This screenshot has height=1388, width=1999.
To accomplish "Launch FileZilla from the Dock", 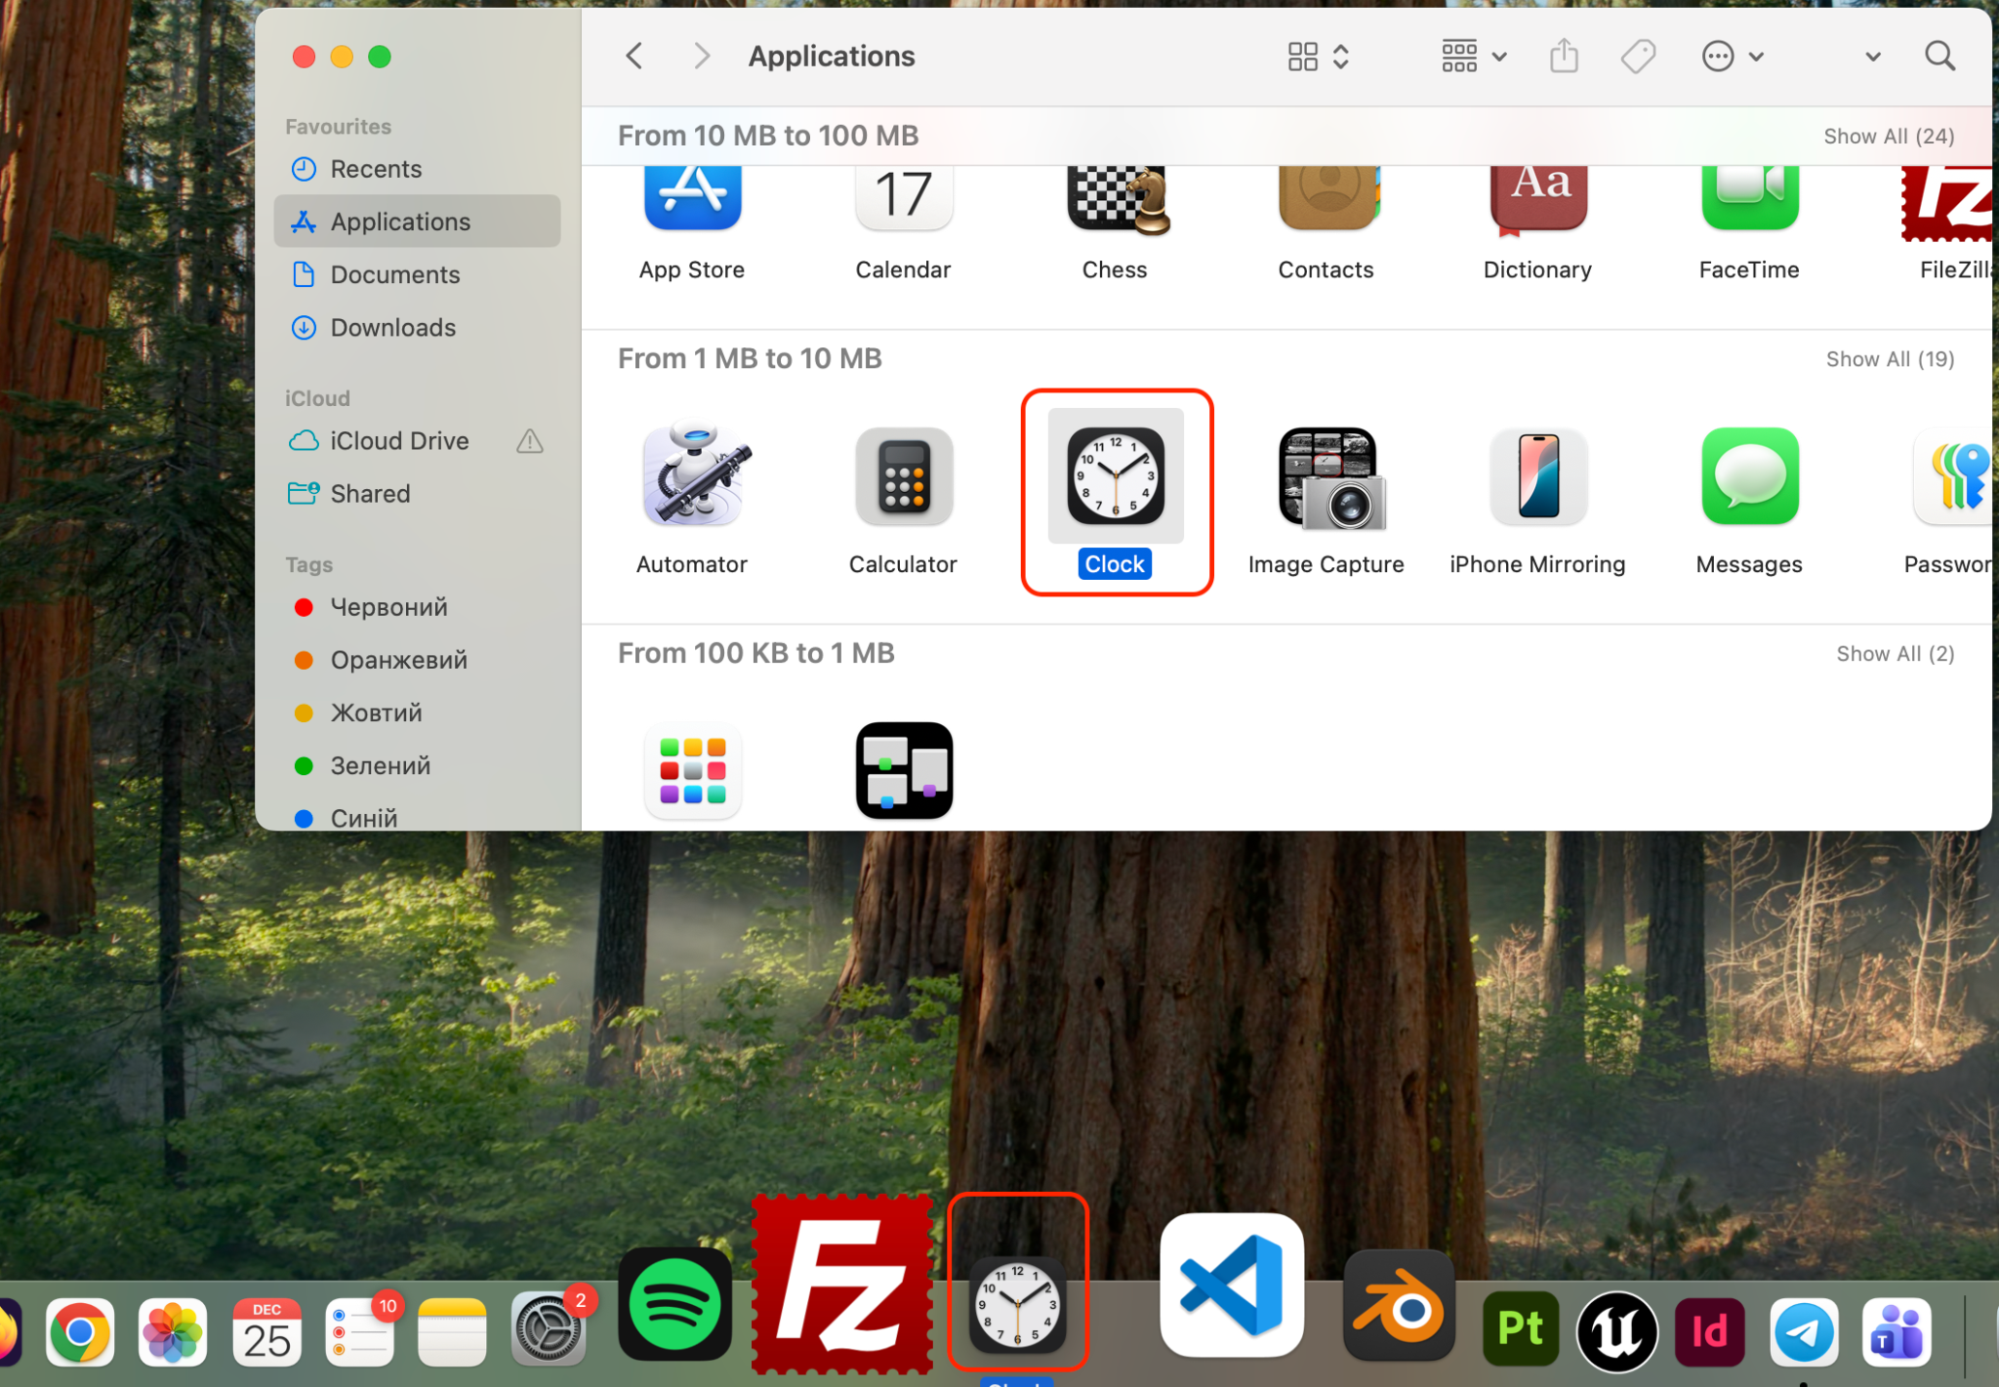I will pyautogui.click(x=842, y=1283).
